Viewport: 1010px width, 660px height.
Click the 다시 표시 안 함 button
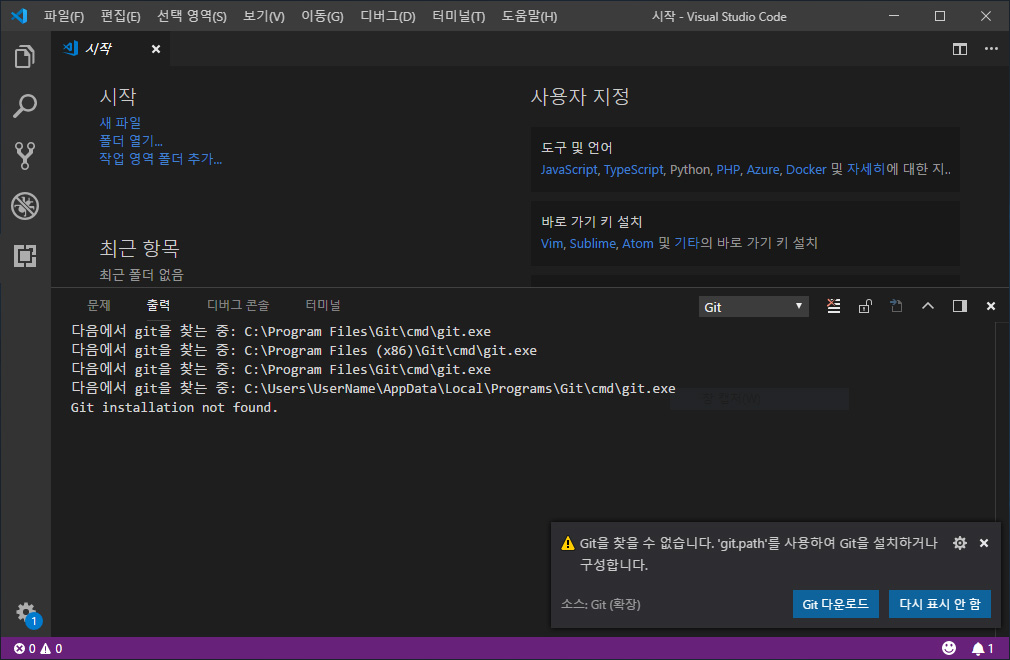940,604
